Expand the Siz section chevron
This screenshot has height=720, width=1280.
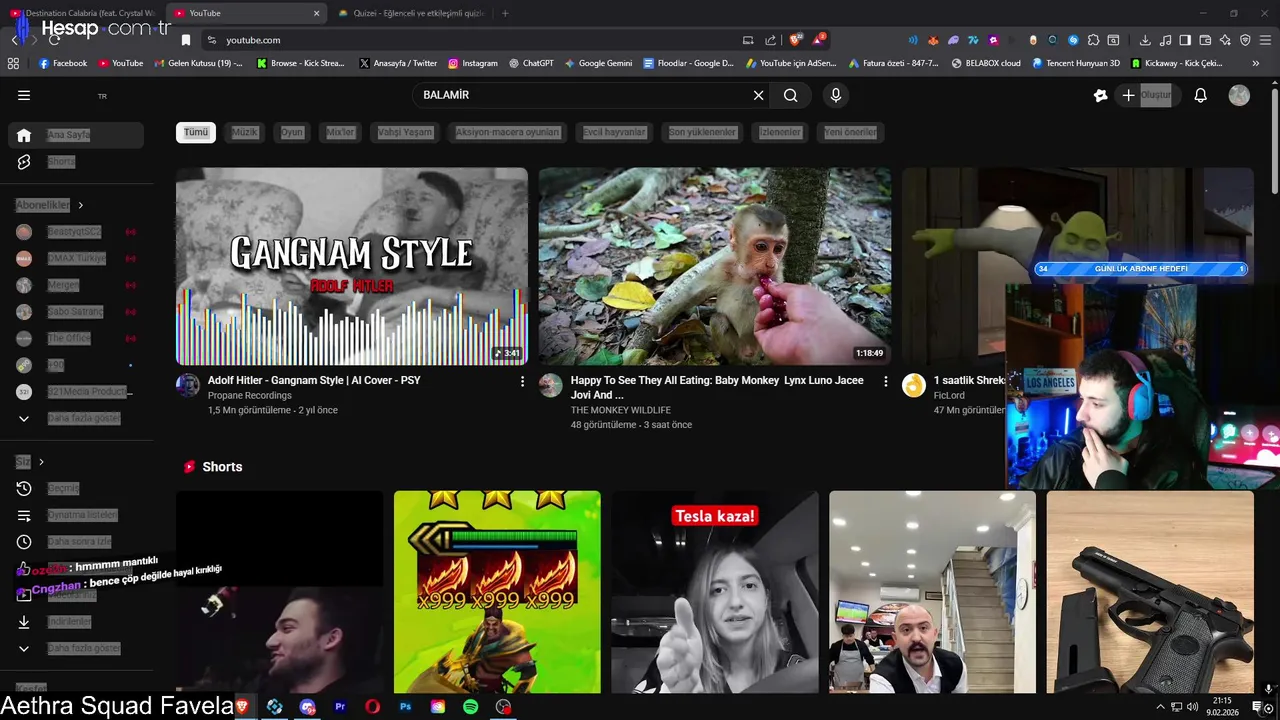pyautogui.click(x=41, y=462)
